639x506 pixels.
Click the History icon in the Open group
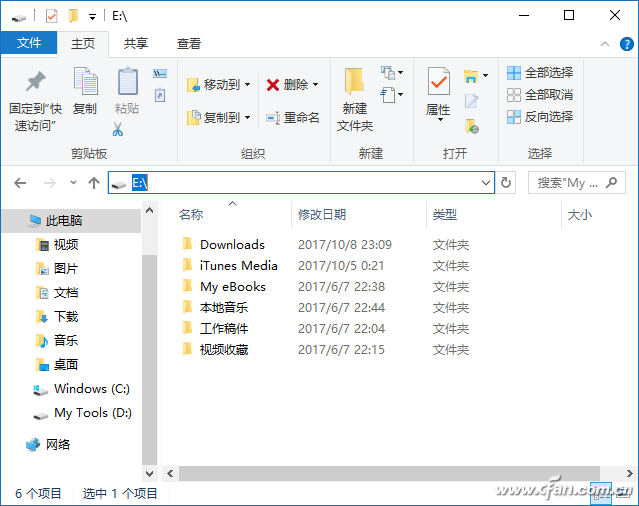[x=472, y=126]
